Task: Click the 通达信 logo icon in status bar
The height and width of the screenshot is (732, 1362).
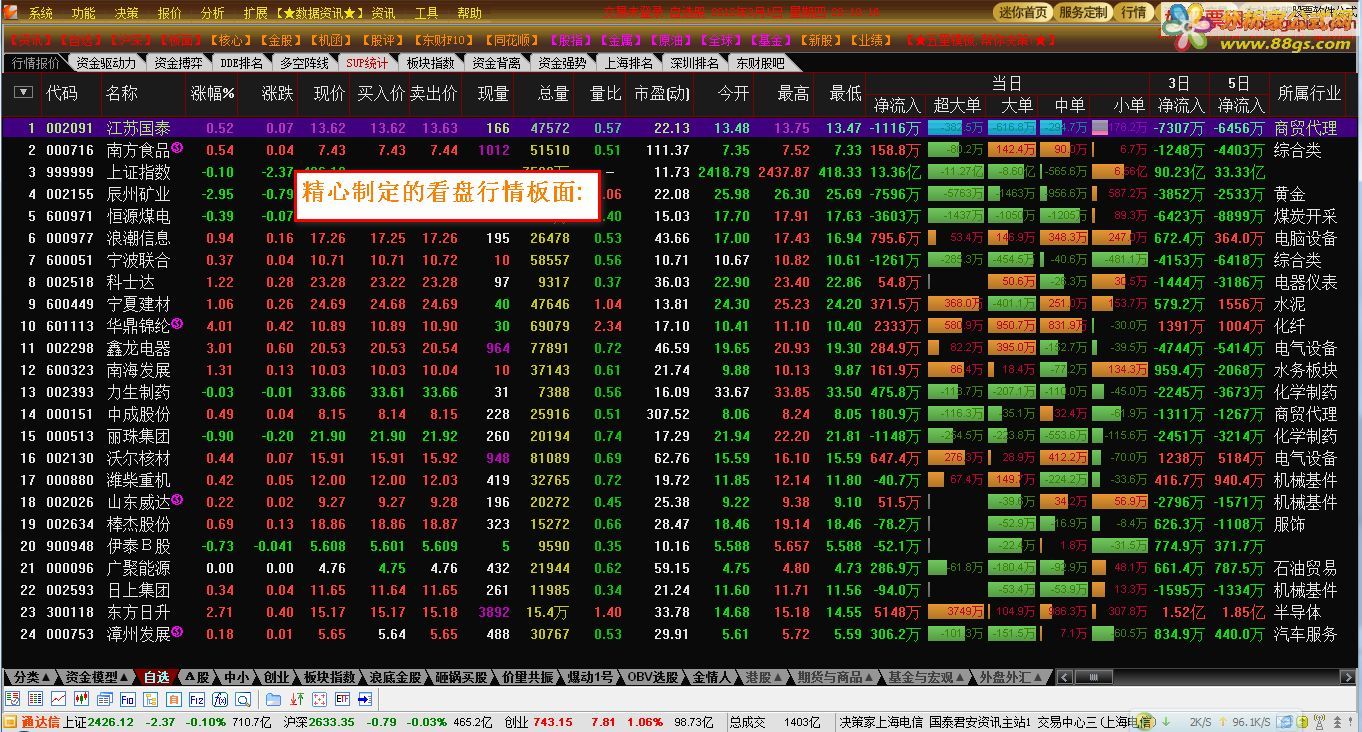Action: (10, 722)
